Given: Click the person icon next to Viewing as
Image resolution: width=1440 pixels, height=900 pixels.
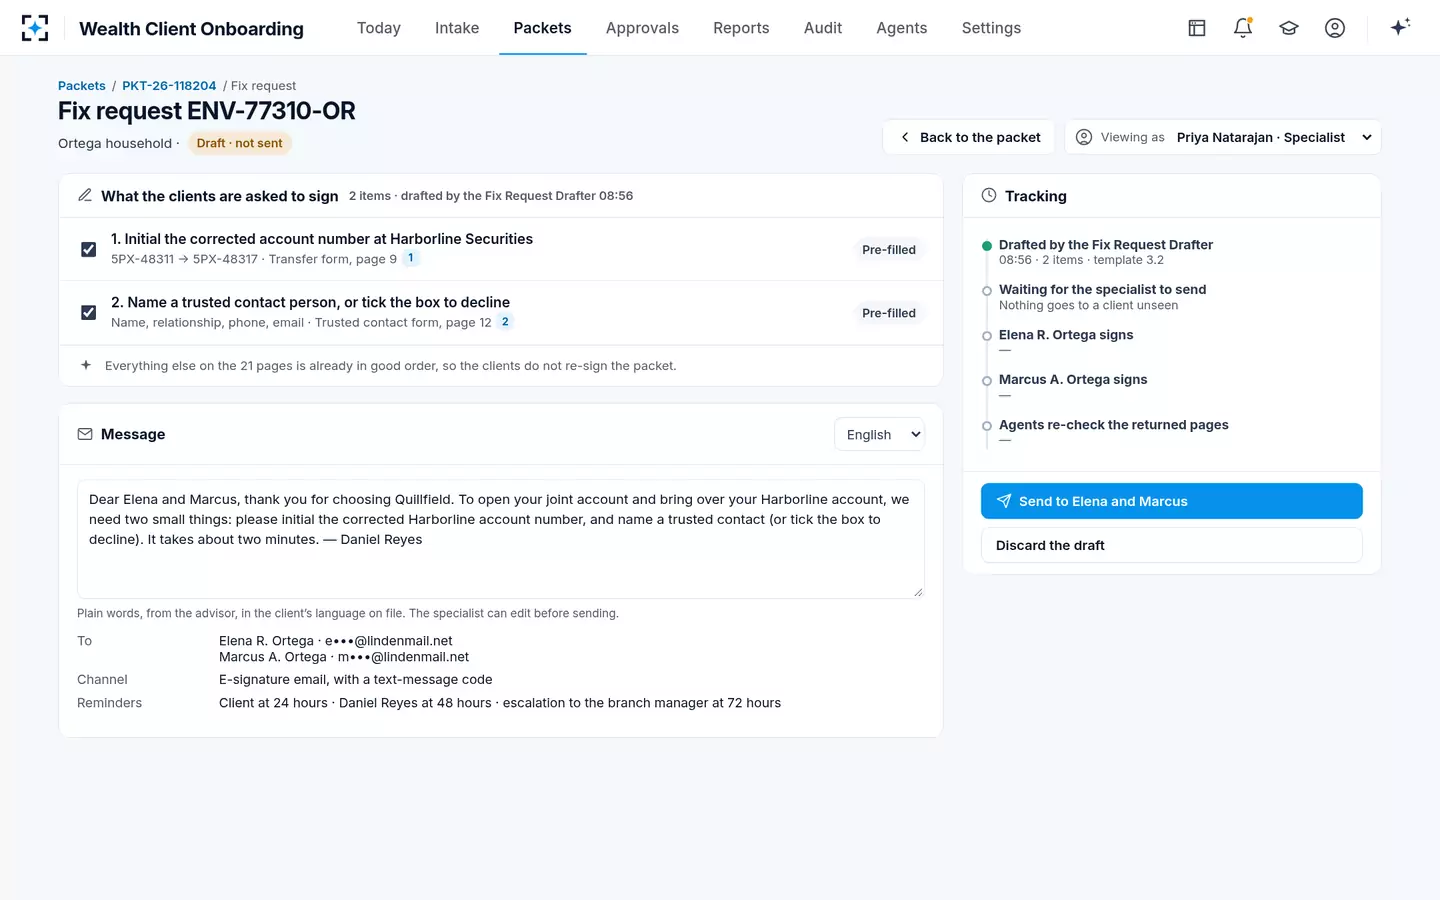Looking at the screenshot, I should 1084,137.
